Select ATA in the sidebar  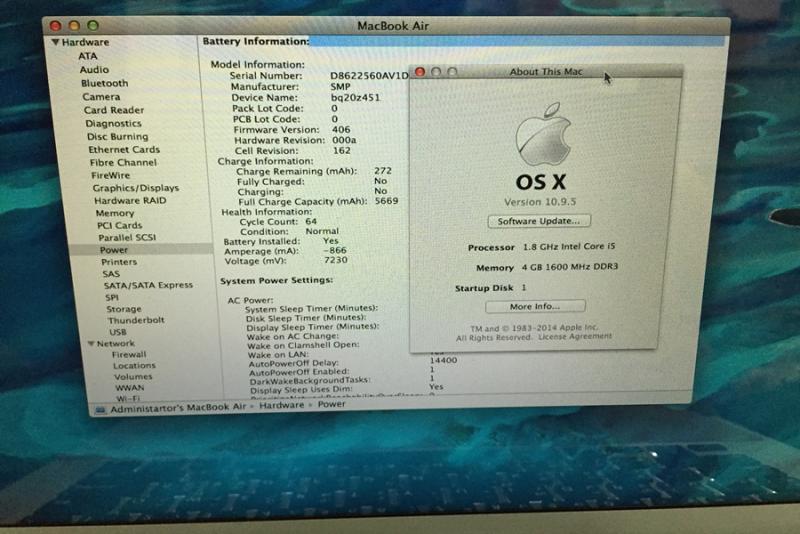click(x=88, y=56)
